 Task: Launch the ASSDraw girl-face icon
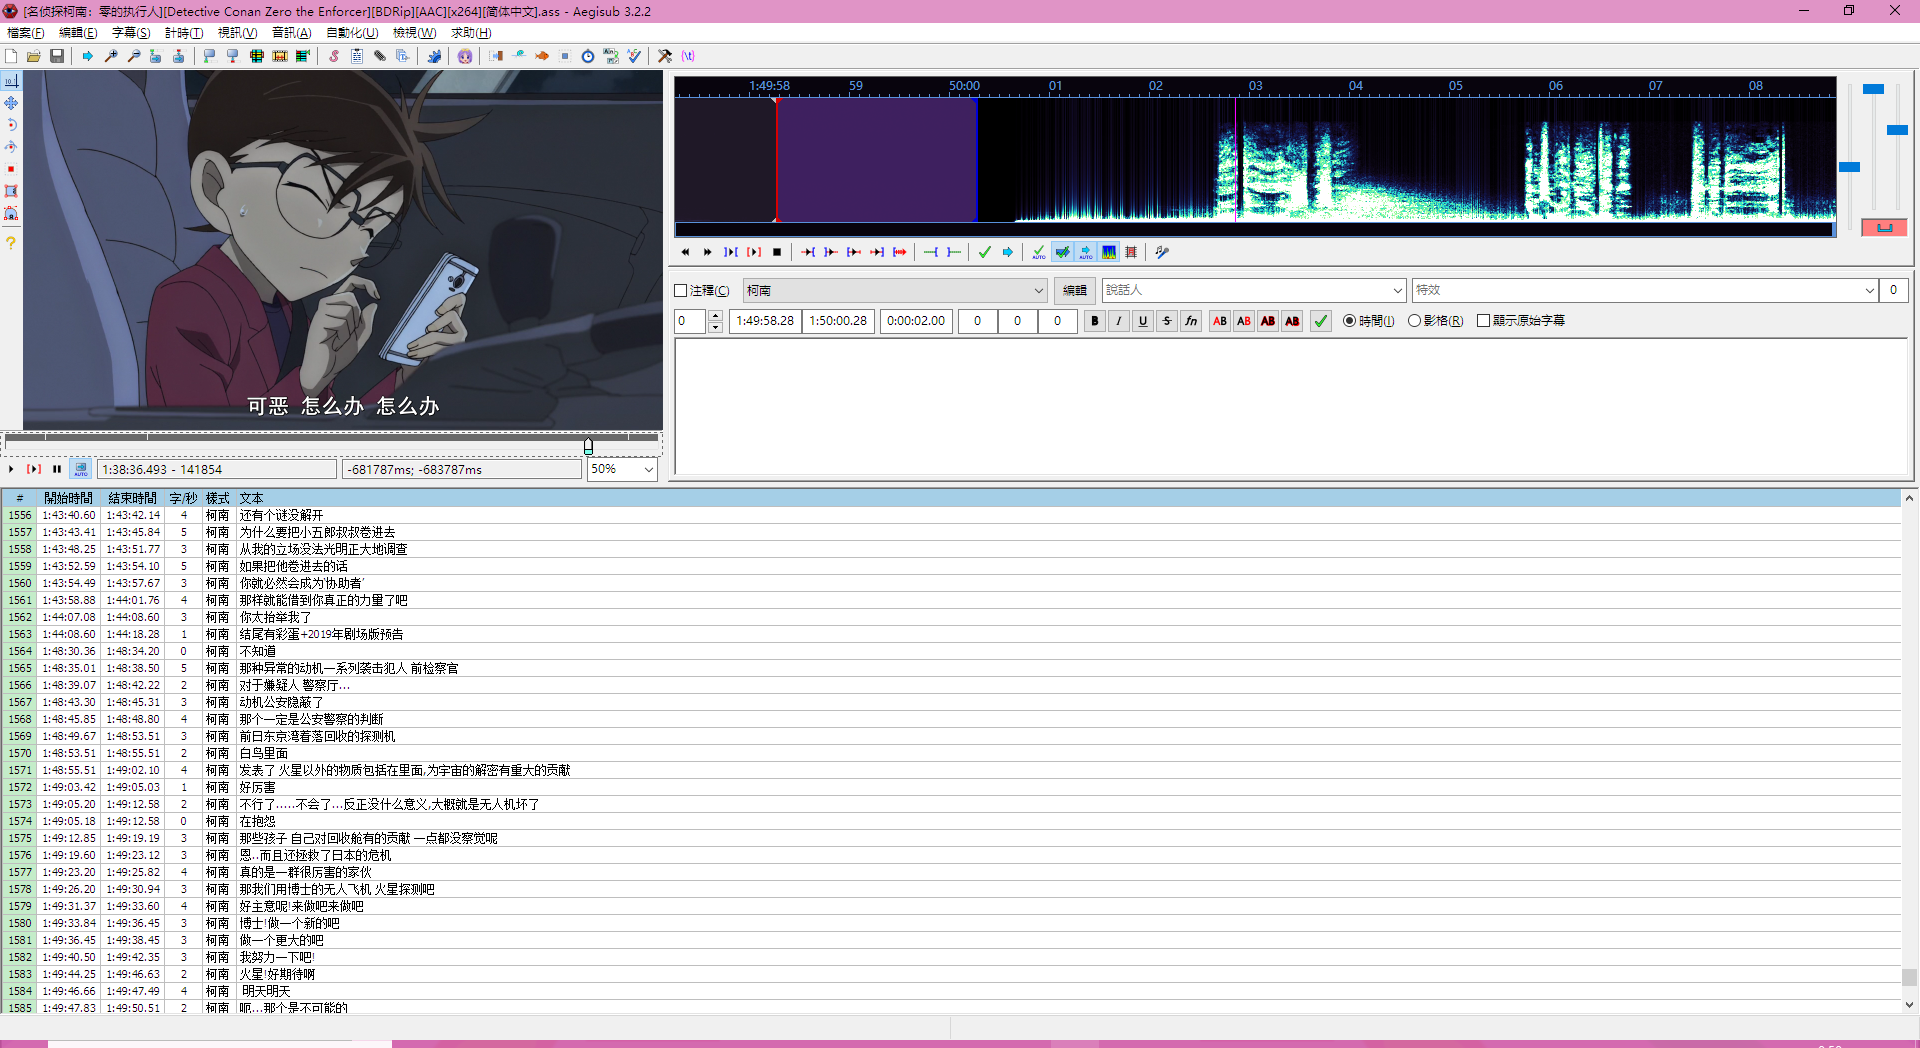[x=465, y=56]
